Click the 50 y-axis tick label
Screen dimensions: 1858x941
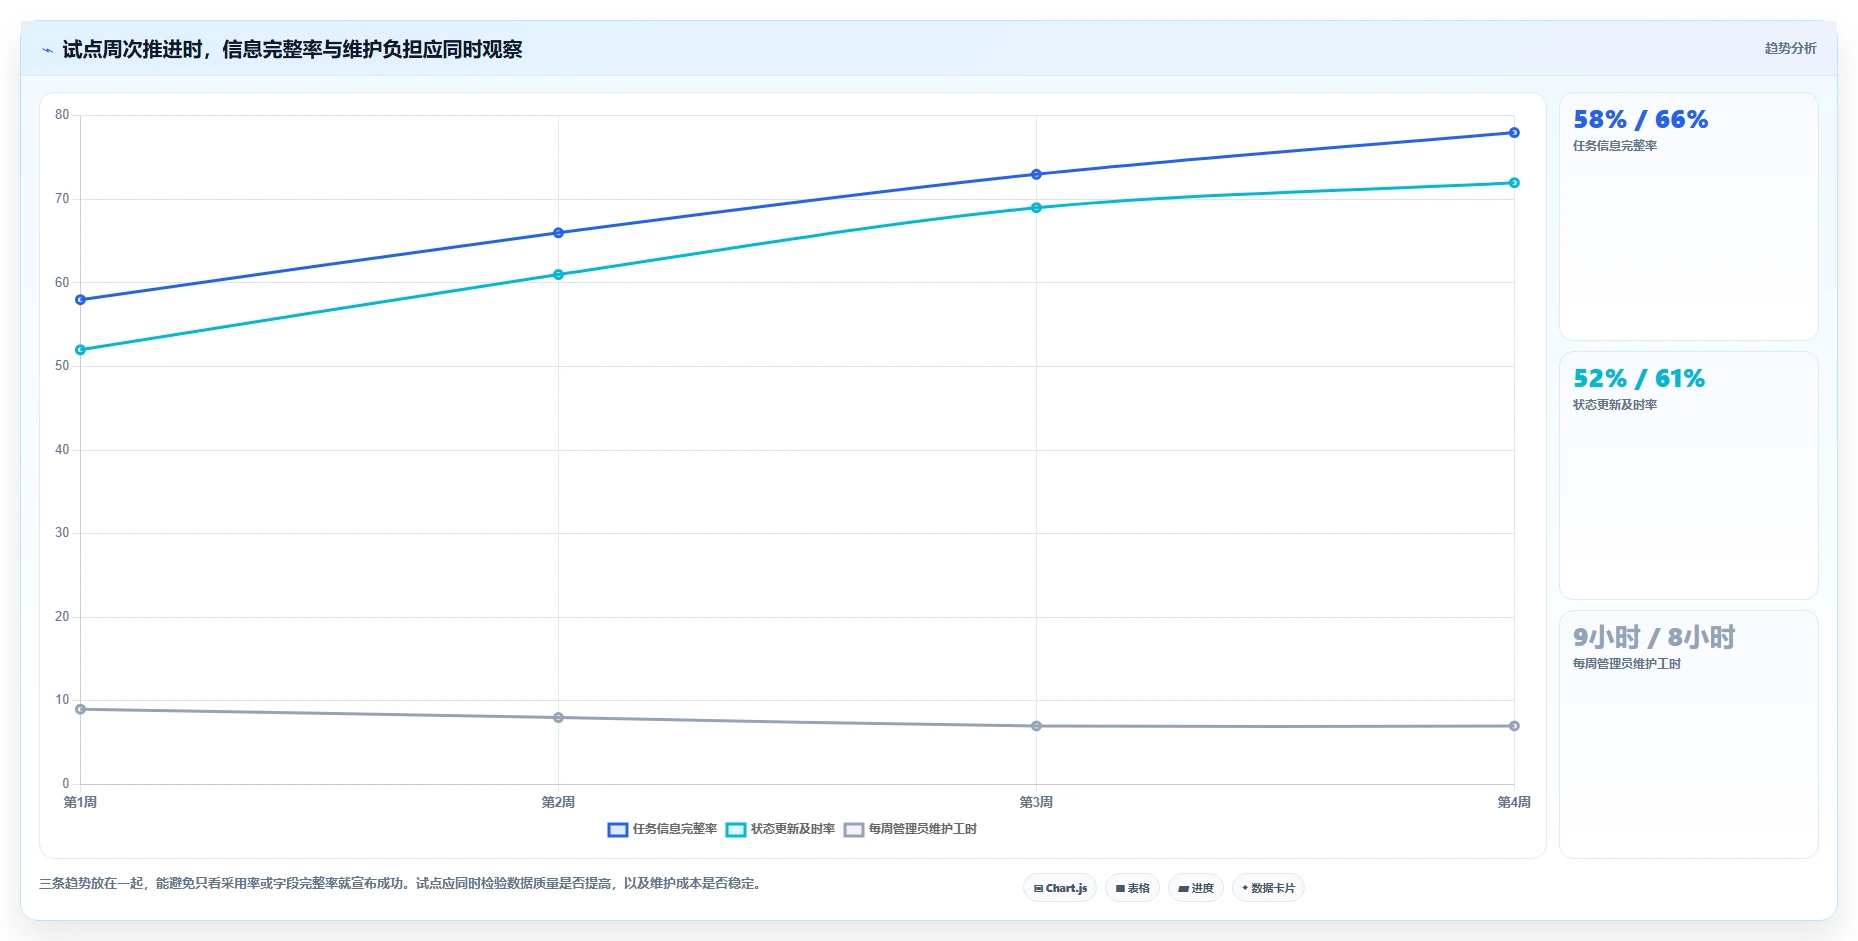(62, 366)
